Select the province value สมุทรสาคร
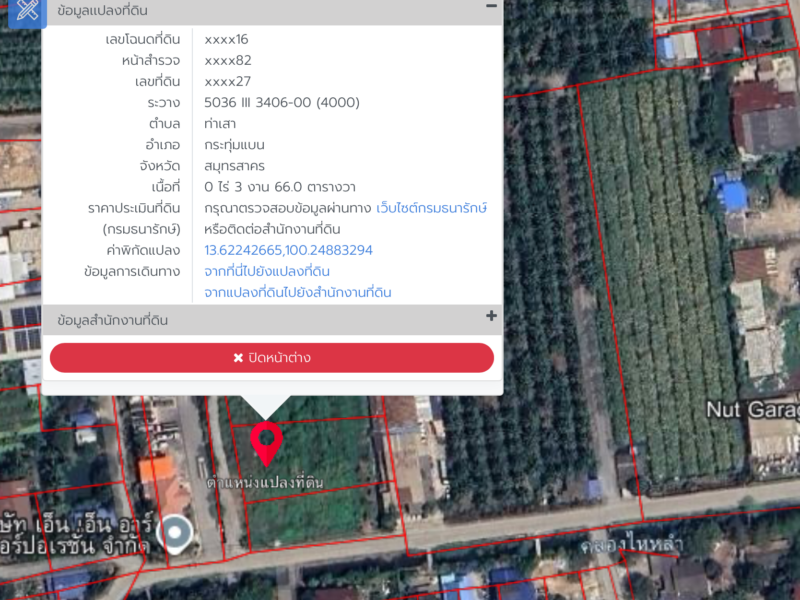Image resolution: width=800 pixels, height=600 pixels. tap(234, 166)
